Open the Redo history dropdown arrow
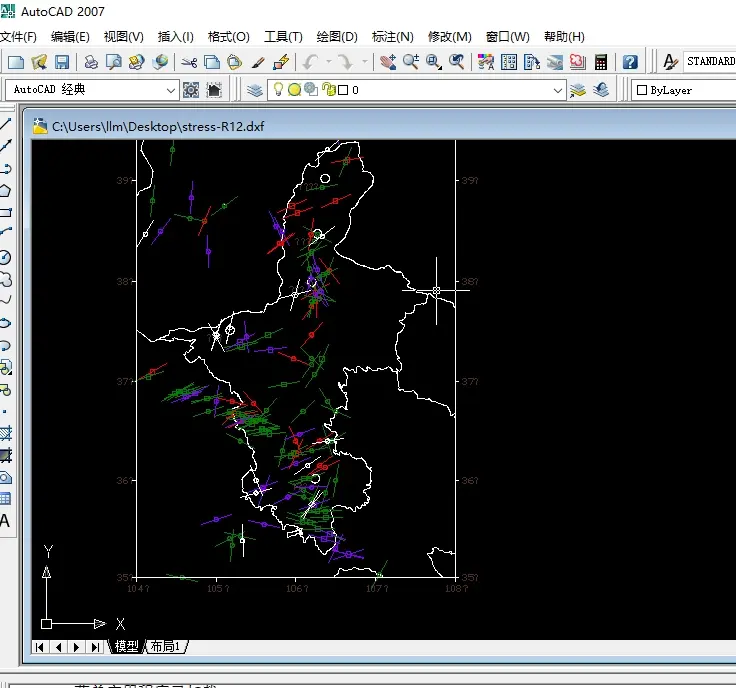736x688 pixels. [365, 61]
